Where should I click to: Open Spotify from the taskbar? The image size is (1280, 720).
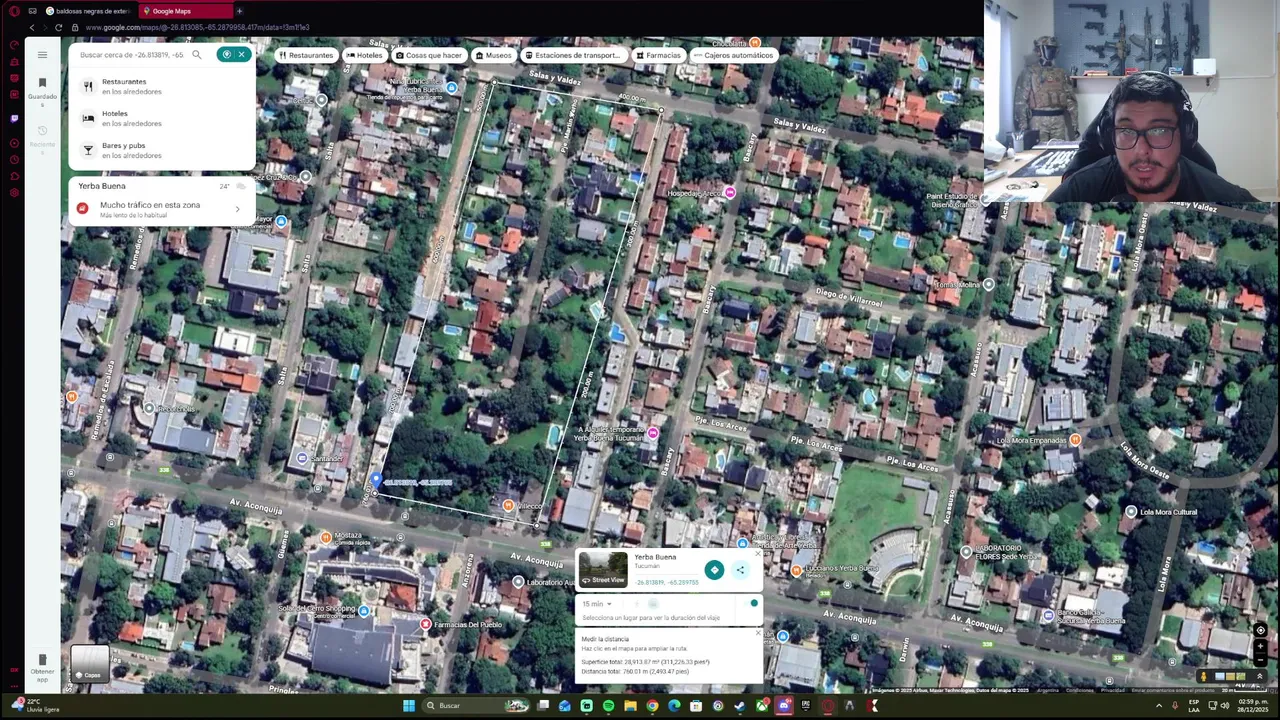(608, 706)
